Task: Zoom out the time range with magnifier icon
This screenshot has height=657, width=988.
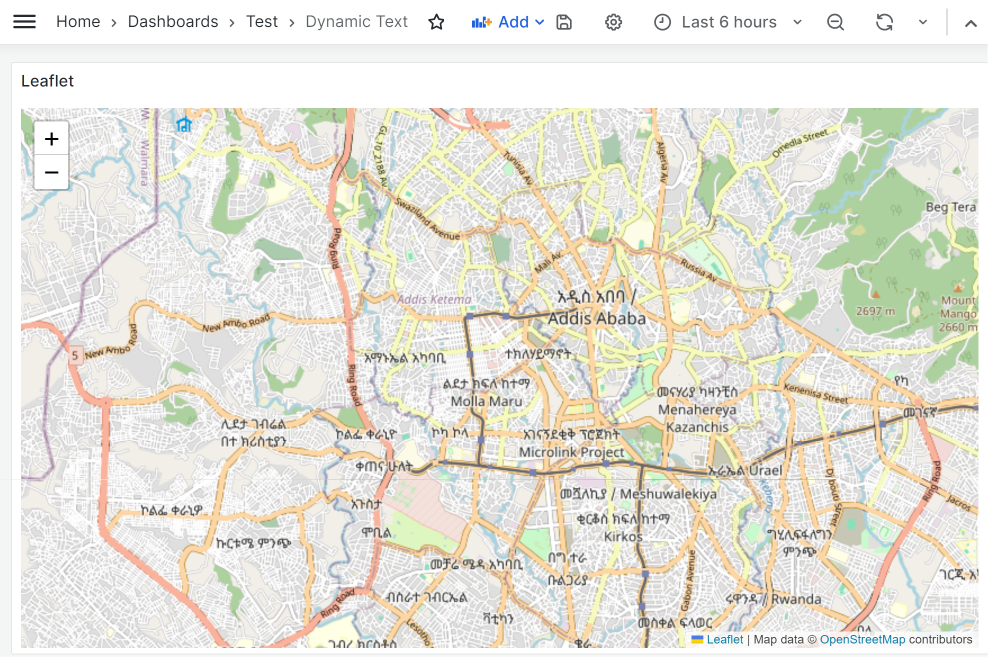Action: [x=835, y=21]
